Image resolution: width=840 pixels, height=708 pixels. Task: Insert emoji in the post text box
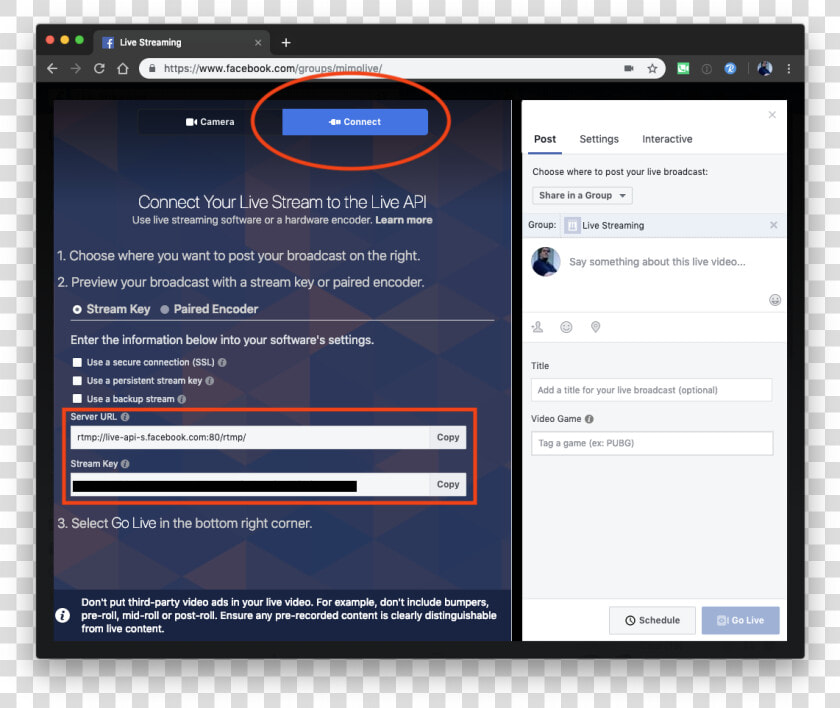pos(775,300)
